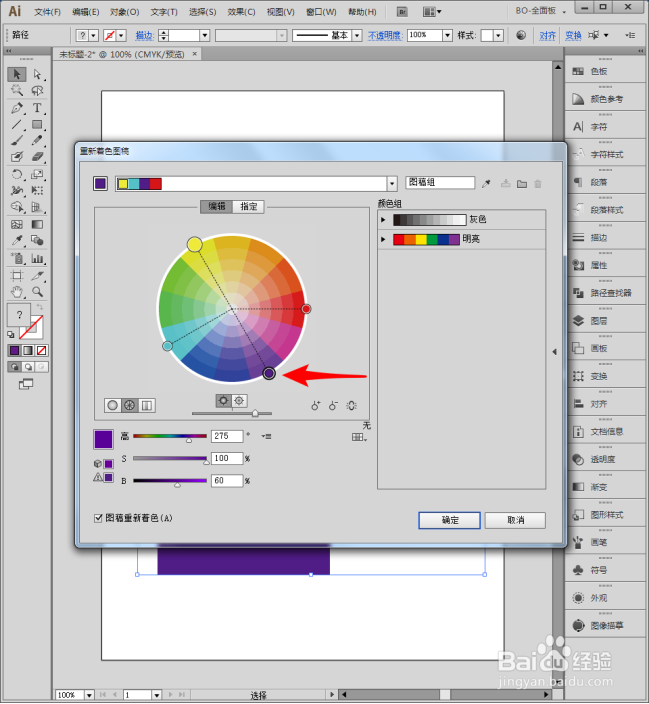Select the Hand tool

pos(17,292)
